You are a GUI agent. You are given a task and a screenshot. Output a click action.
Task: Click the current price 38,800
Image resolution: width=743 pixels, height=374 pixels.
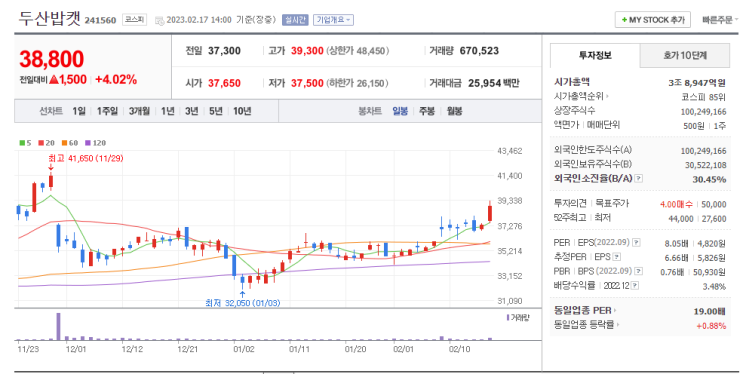point(52,59)
